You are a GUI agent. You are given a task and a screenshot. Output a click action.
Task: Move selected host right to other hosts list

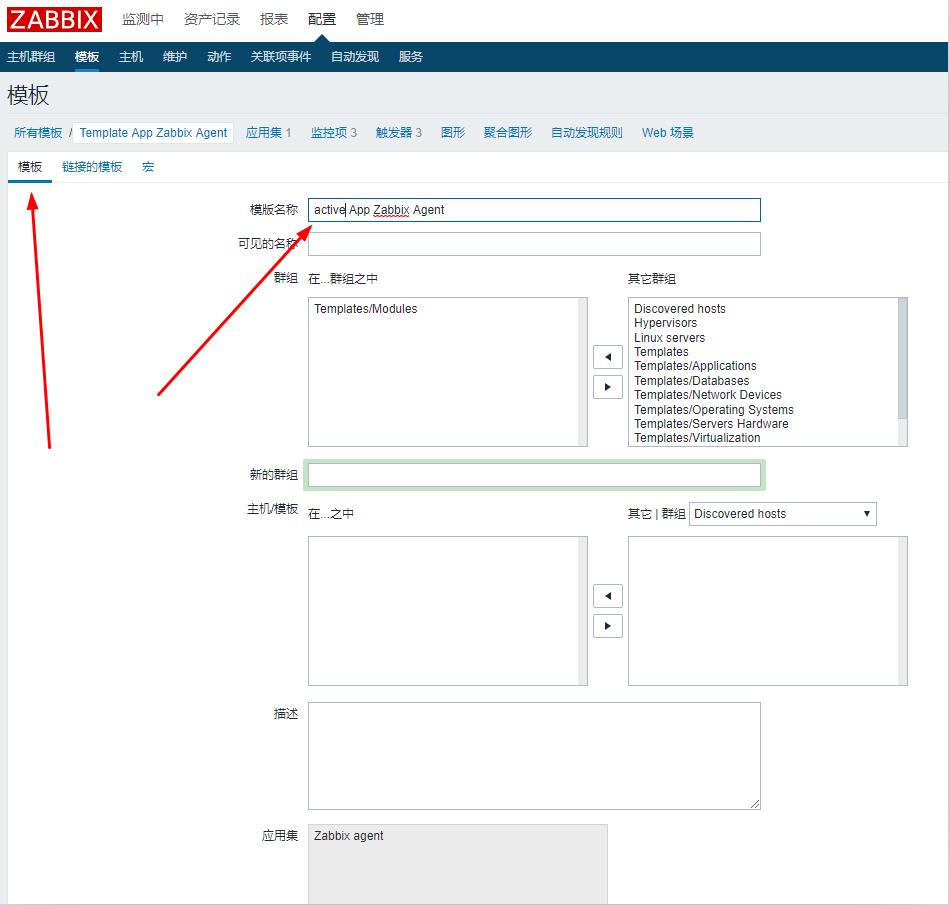click(x=608, y=626)
